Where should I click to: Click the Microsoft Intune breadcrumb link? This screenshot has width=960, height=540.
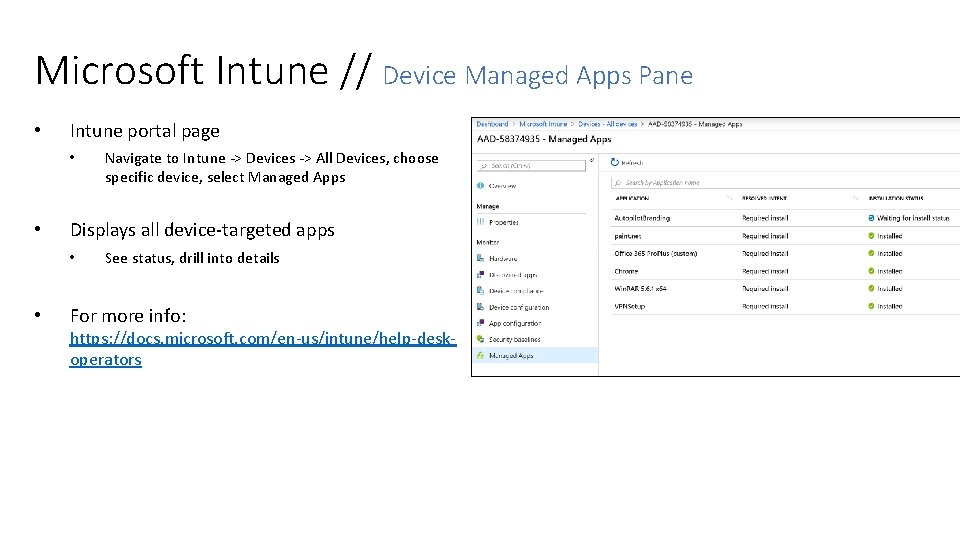coord(543,124)
